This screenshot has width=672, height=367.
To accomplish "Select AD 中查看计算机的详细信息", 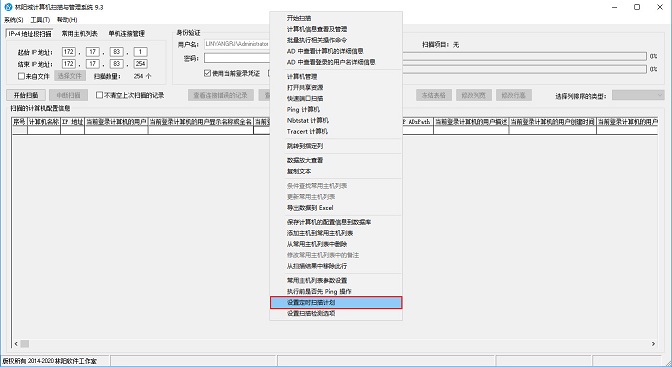I will pos(336,51).
